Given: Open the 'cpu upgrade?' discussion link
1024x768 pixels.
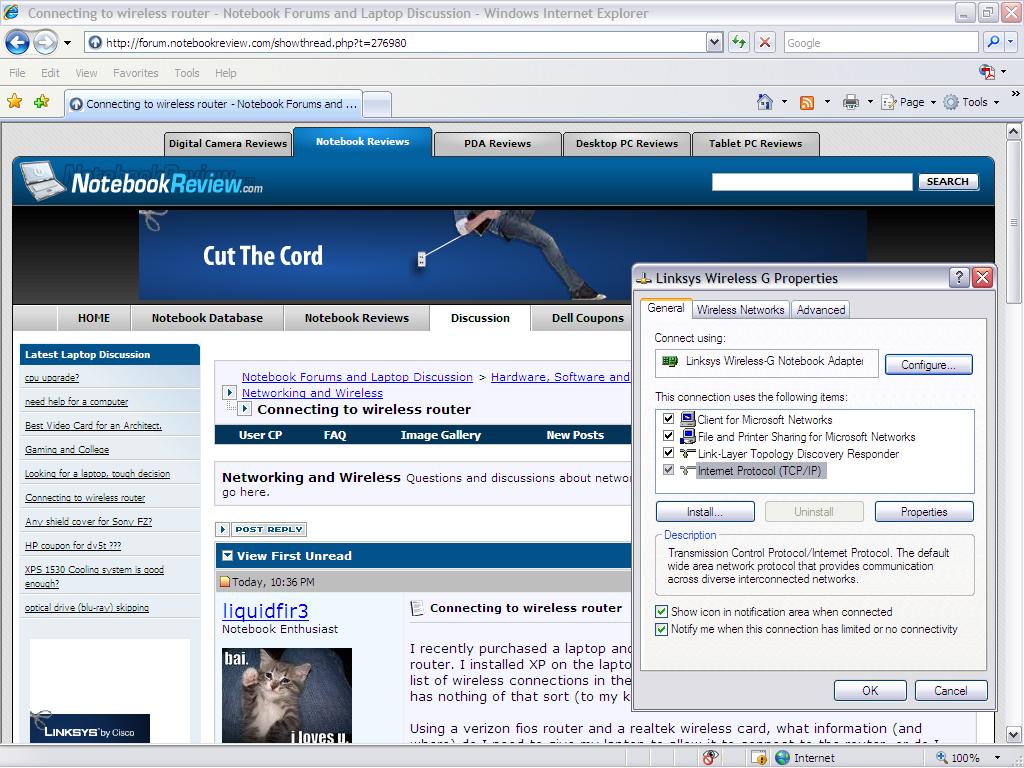Looking at the screenshot, I should [52, 377].
